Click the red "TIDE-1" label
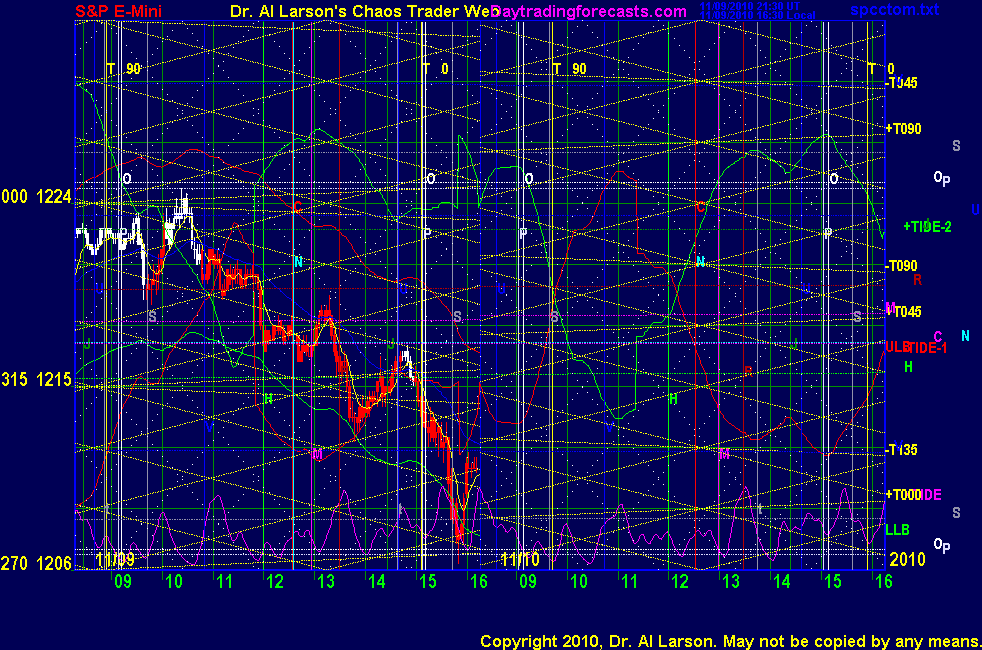982x650 pixels. point(928,348)
